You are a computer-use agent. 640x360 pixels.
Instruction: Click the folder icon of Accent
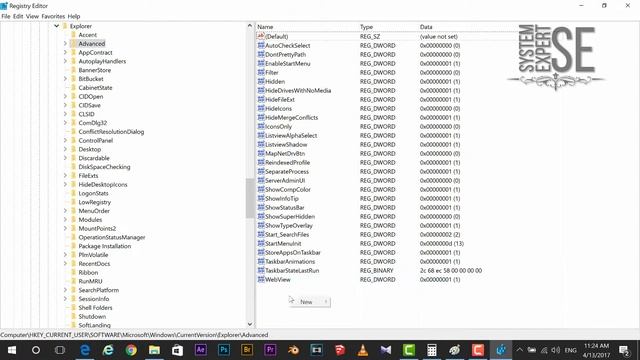click(x=73, y=35)
